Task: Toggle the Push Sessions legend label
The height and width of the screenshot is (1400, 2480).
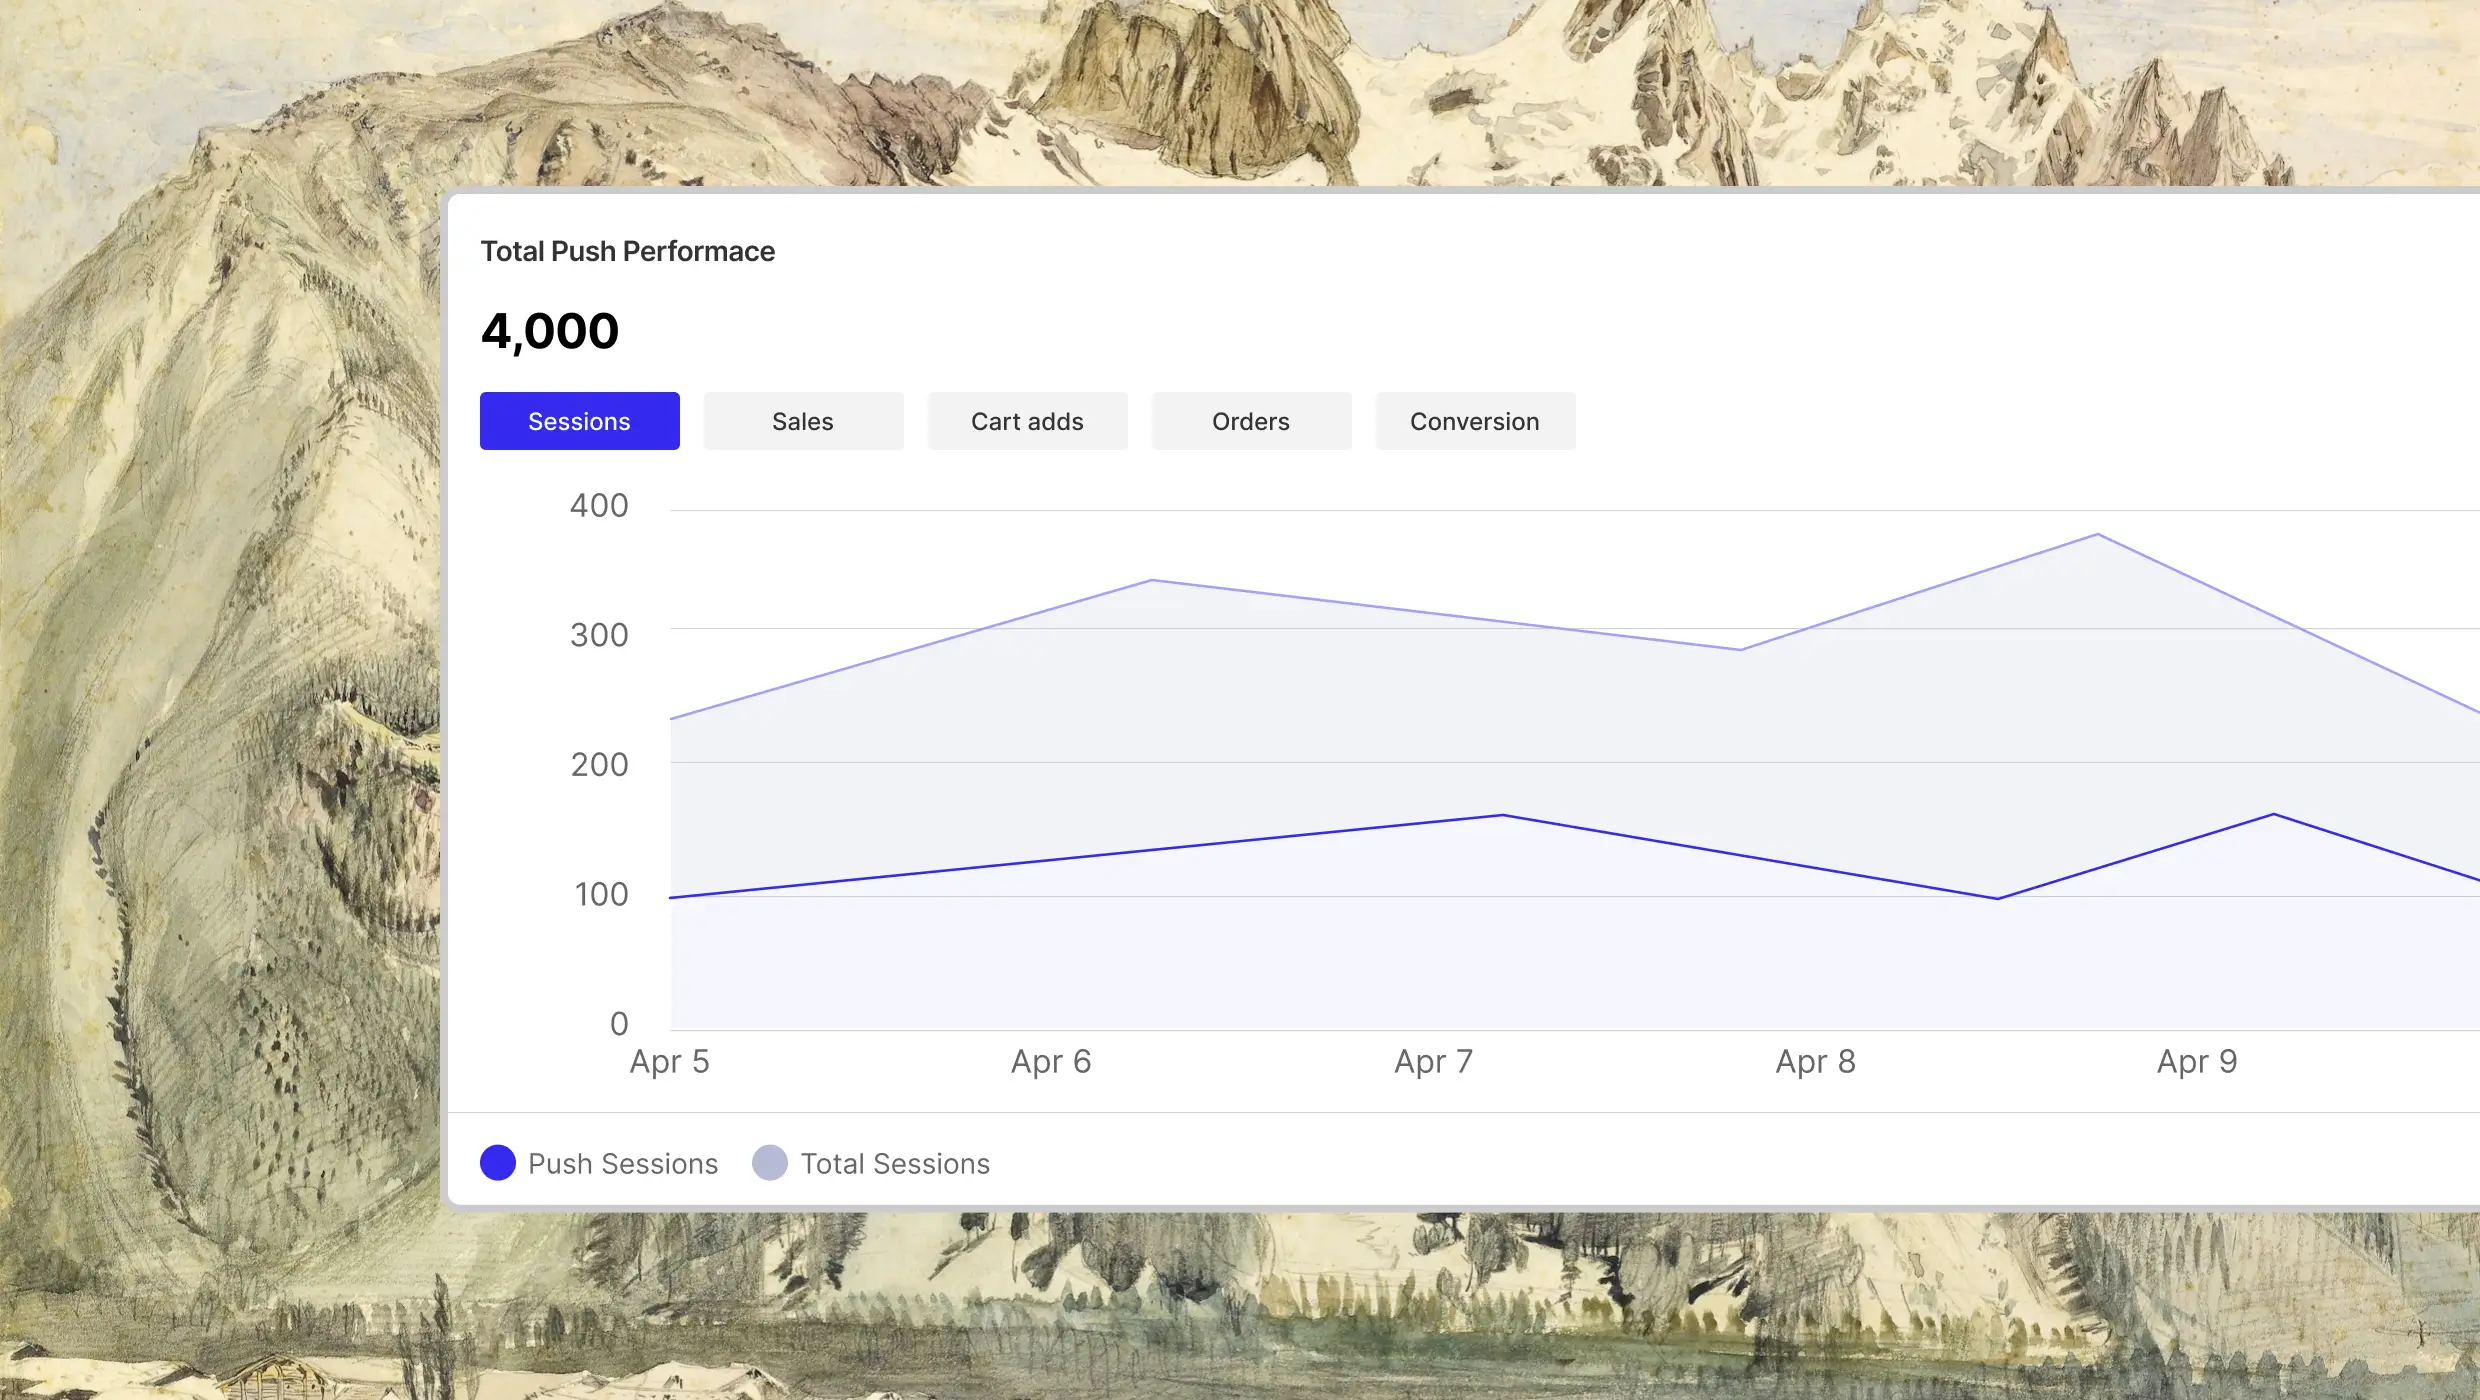Action: (623, 1164)
